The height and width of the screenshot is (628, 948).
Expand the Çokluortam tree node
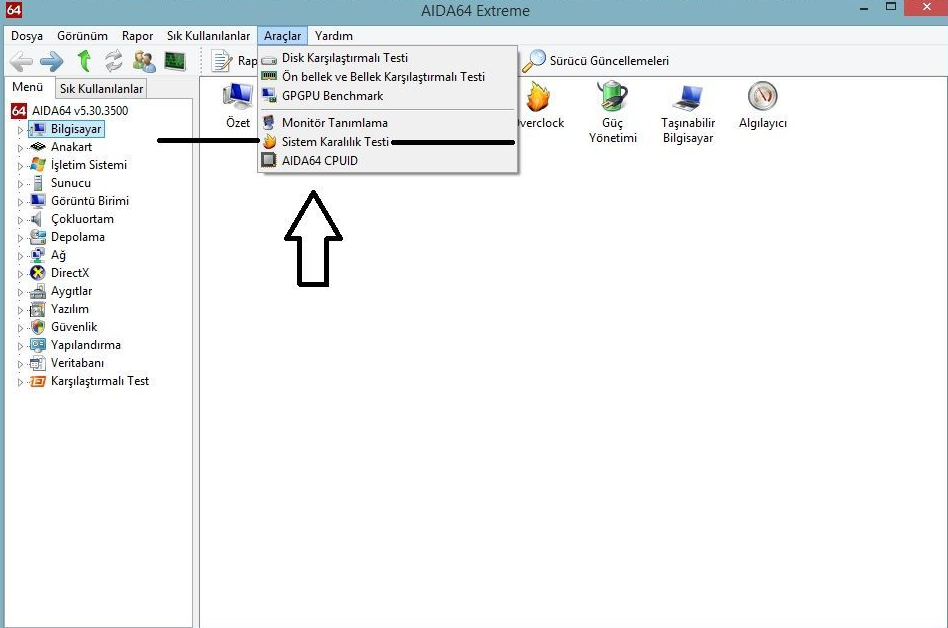pyautogui.click(x=20, y=221)
